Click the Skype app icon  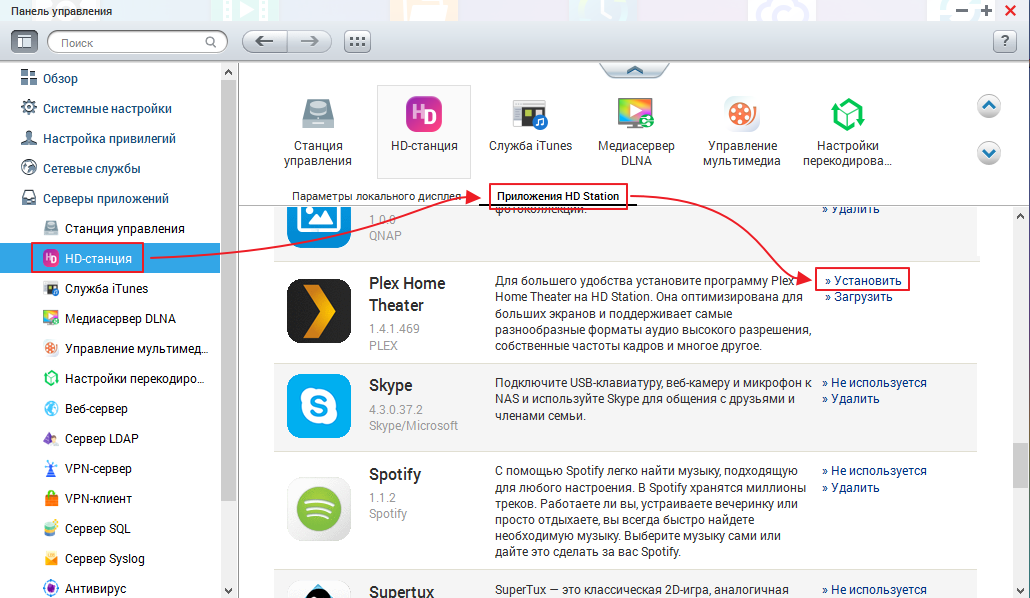pyautogui.click(x=319, y=405)
